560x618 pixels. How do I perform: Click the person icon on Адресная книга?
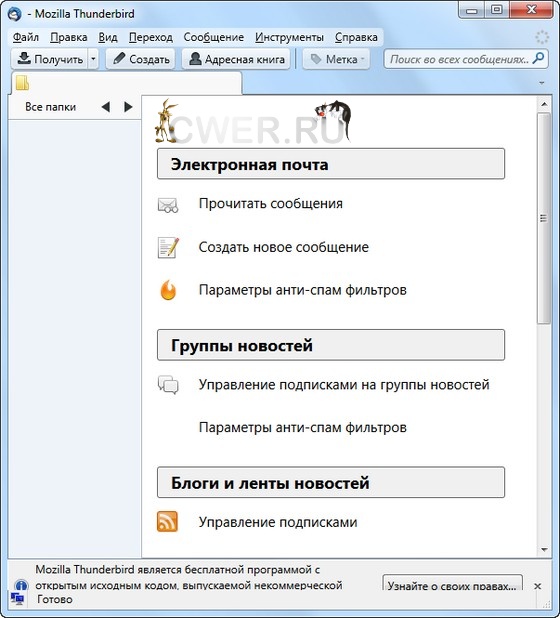pyautogui.click(x=195, y=59)
